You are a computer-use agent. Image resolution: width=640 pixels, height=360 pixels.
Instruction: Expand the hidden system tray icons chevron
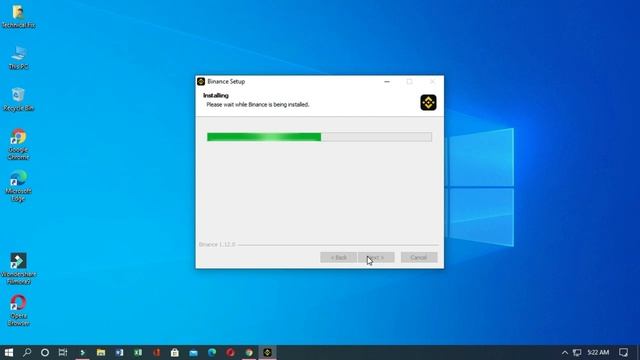click(565, 352)
